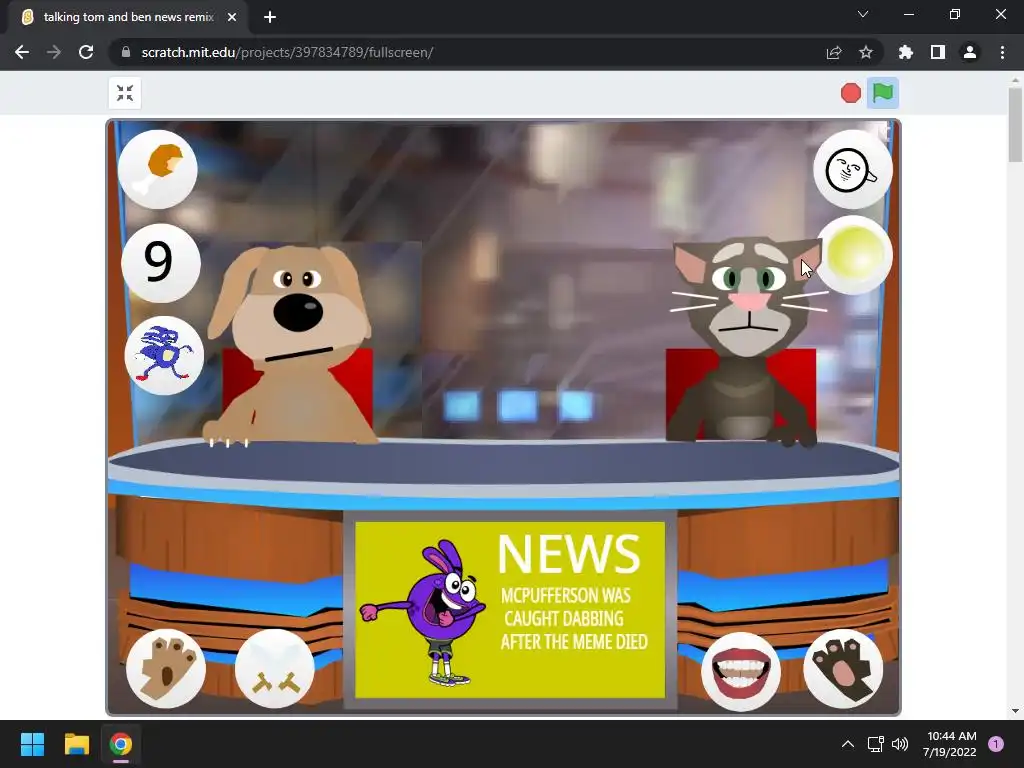
Task: Open the tab search dropdown chevron
Action: point(863,14)
